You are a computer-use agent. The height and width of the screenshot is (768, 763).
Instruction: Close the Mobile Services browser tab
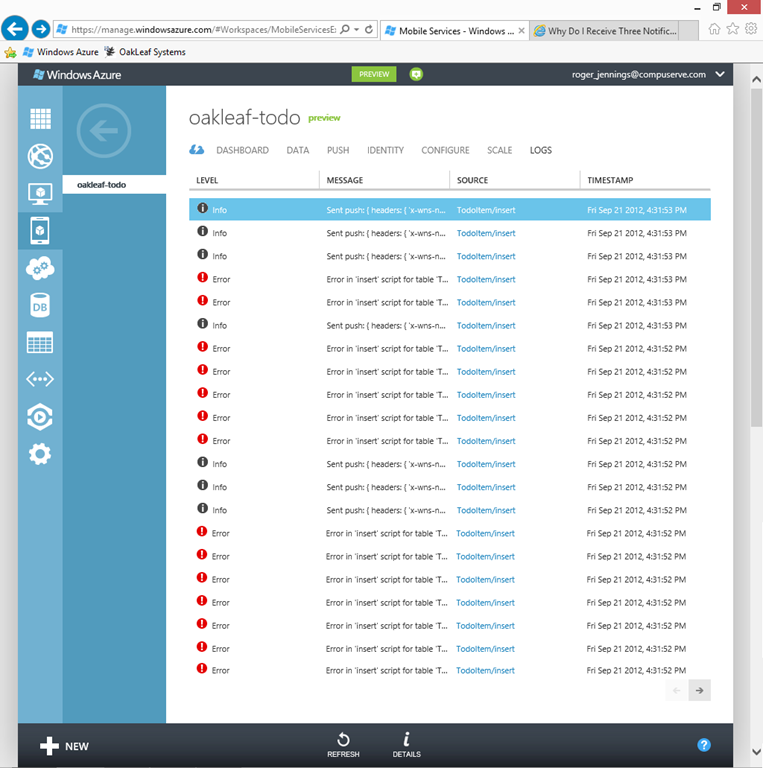pos(522,31)
